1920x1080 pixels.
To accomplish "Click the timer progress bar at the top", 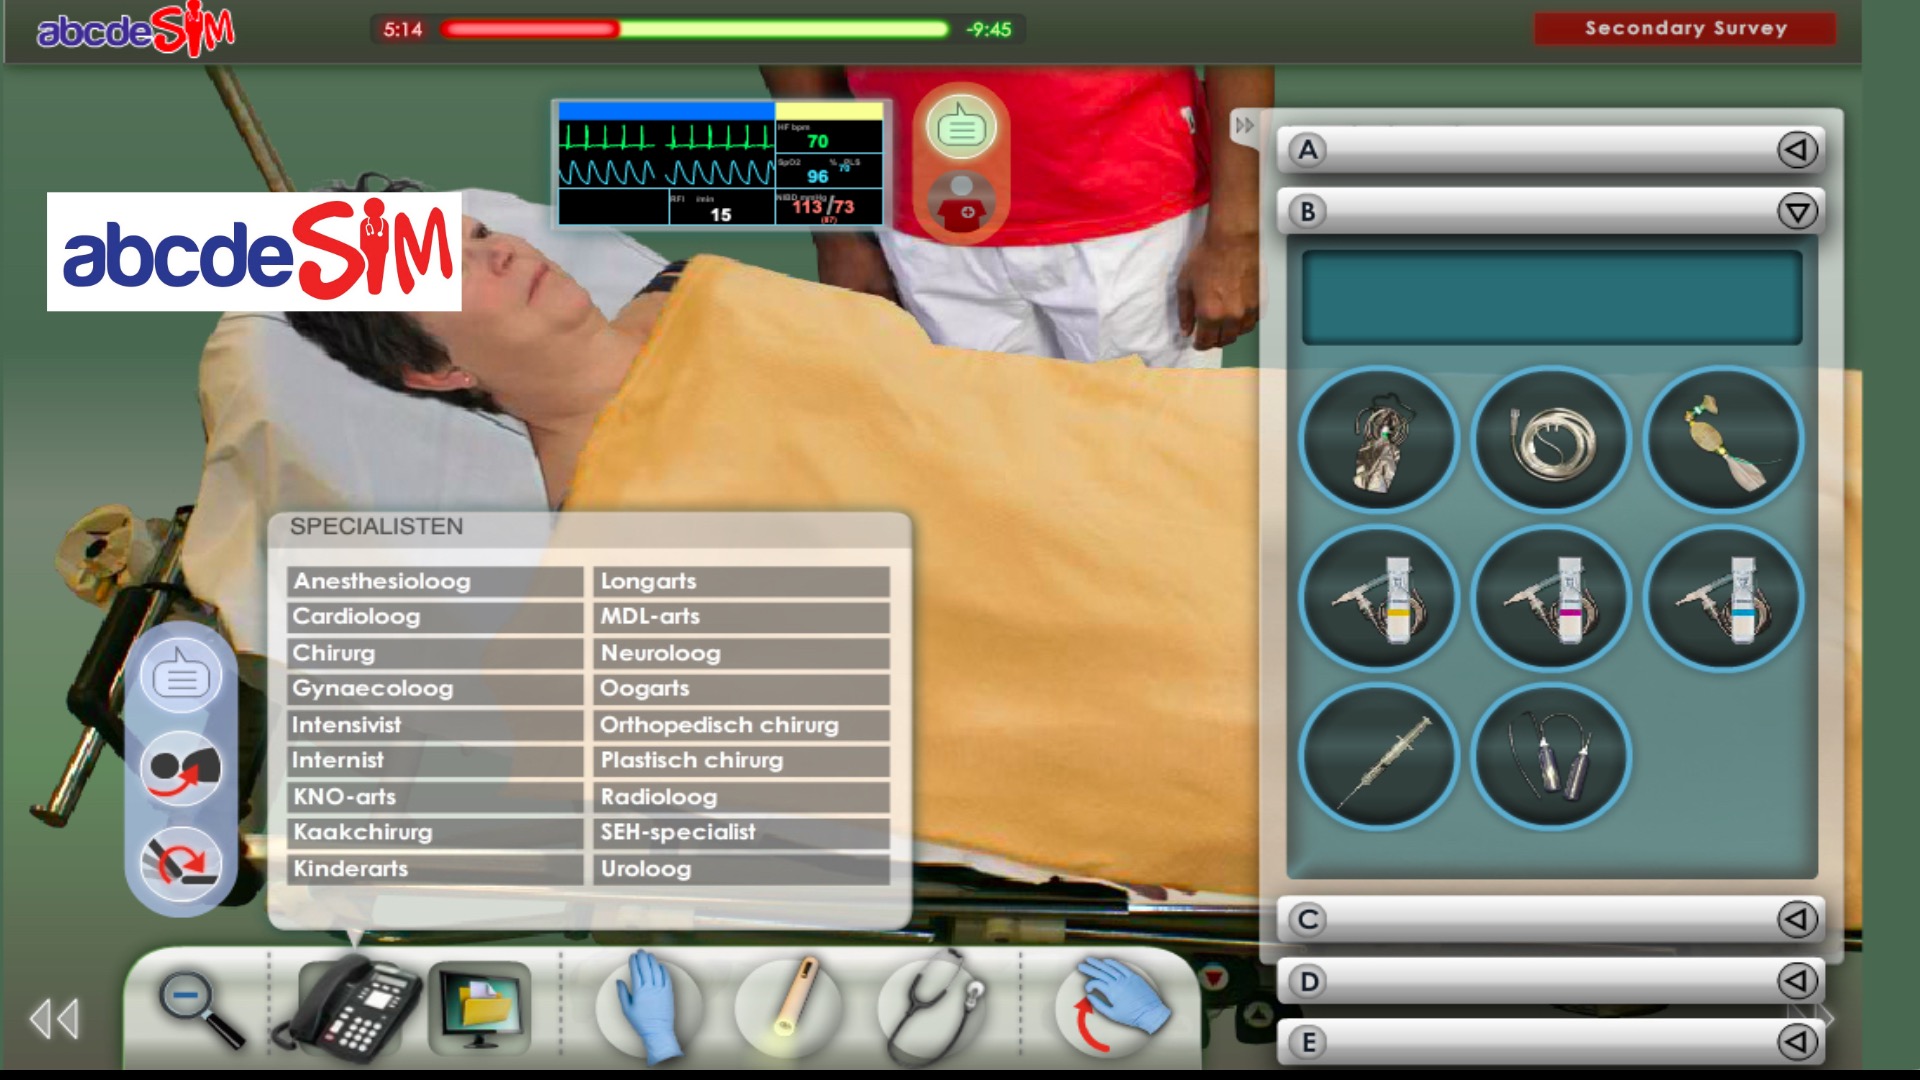I will pyautogui.click(x=697, y=30).
